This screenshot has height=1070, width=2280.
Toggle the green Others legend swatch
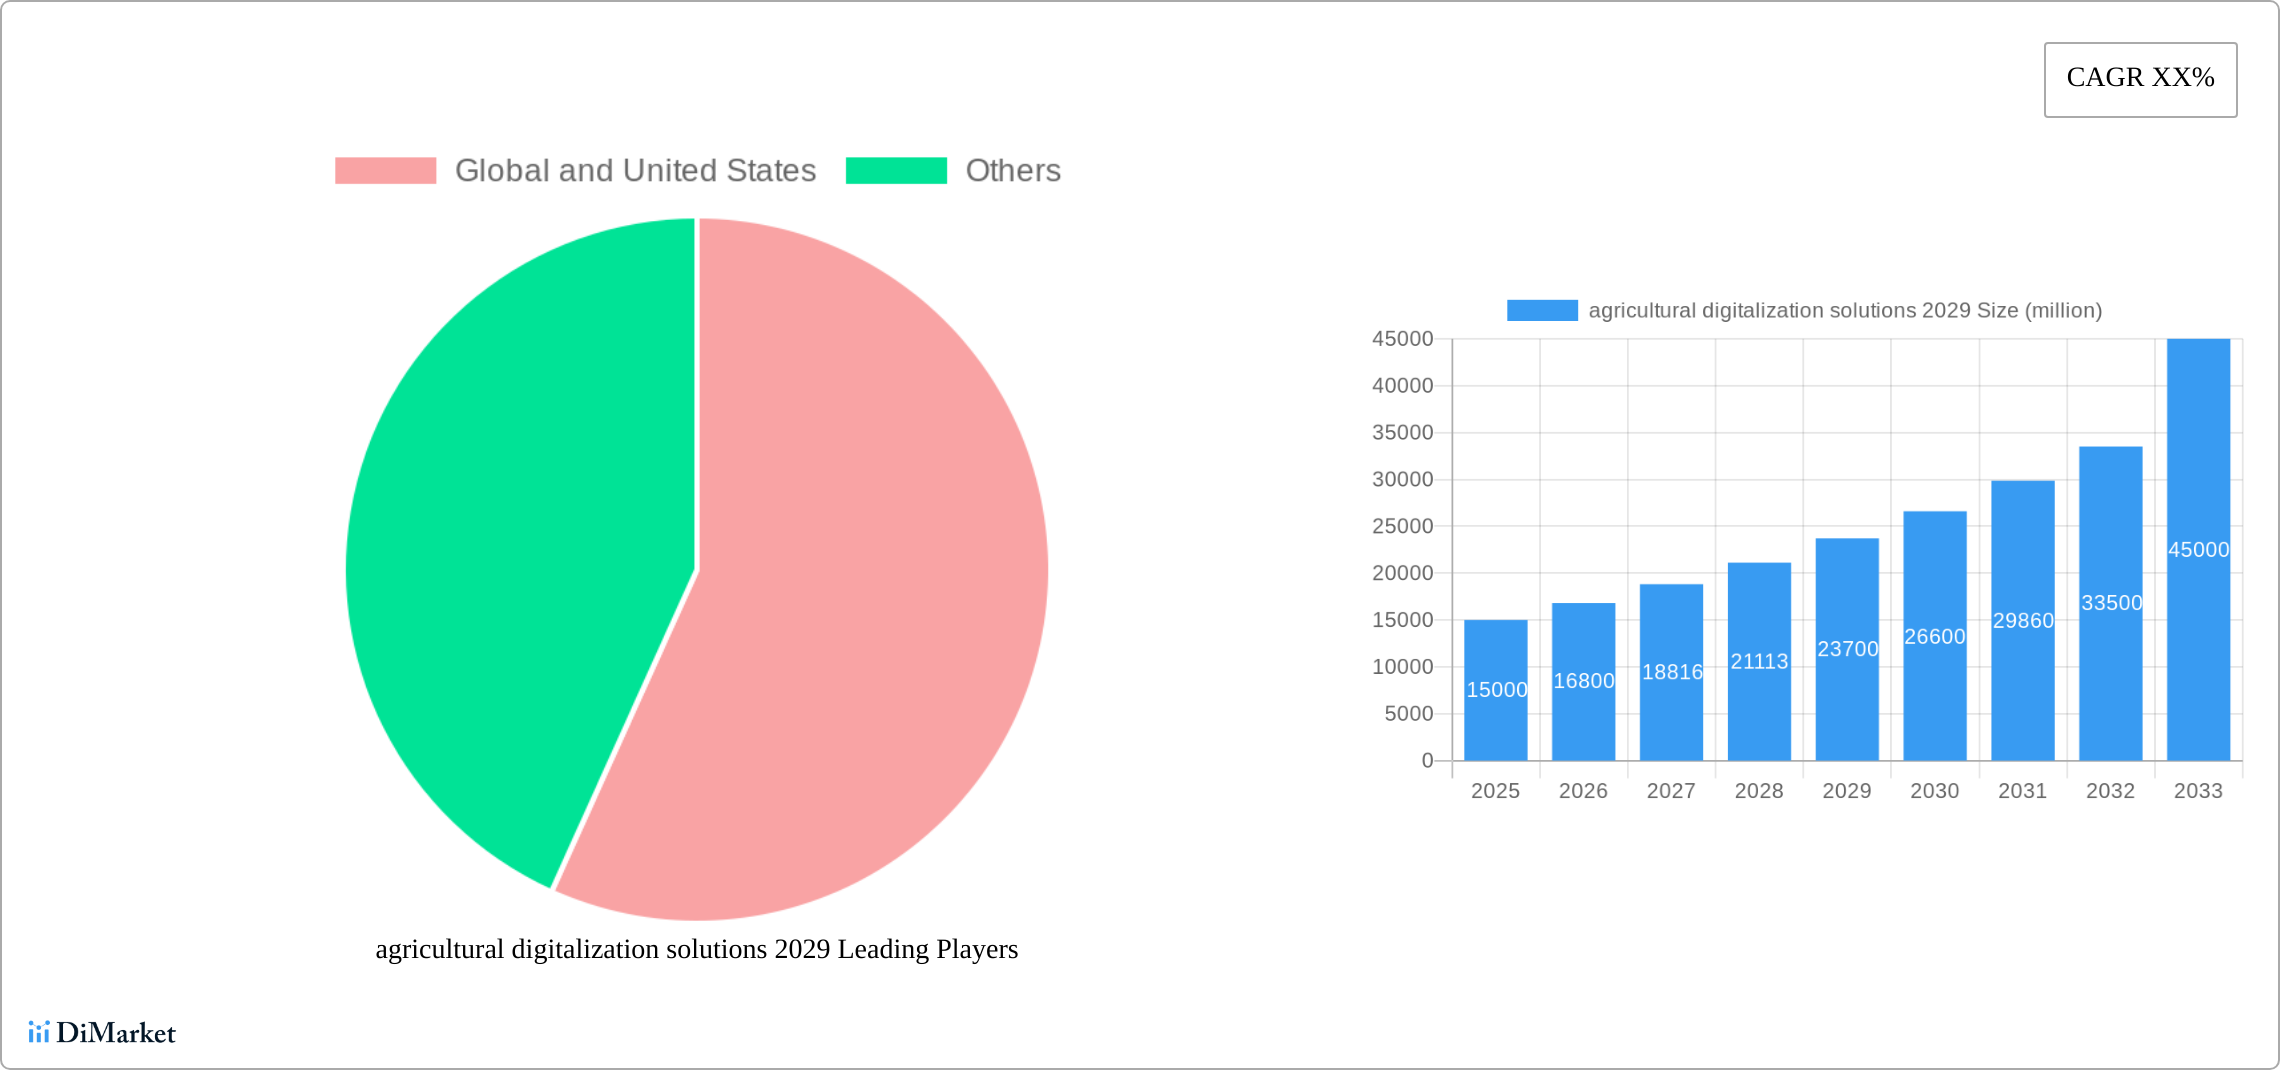click(896, 171)
